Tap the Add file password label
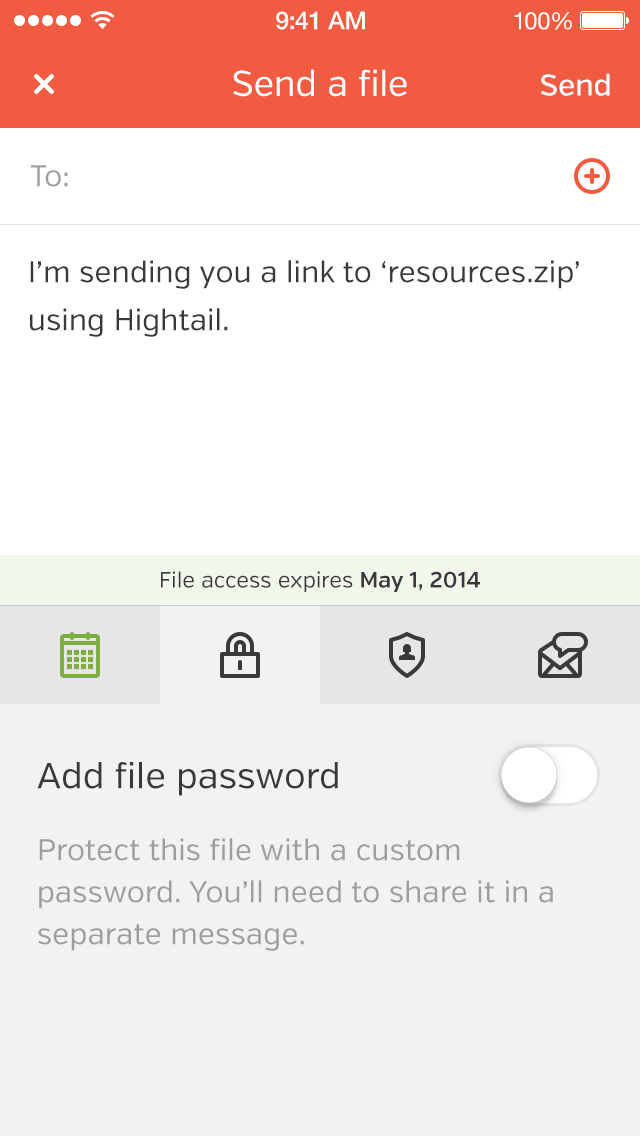Image resolution: width=640 pixels, height=1136 pixels. [189, 776]
